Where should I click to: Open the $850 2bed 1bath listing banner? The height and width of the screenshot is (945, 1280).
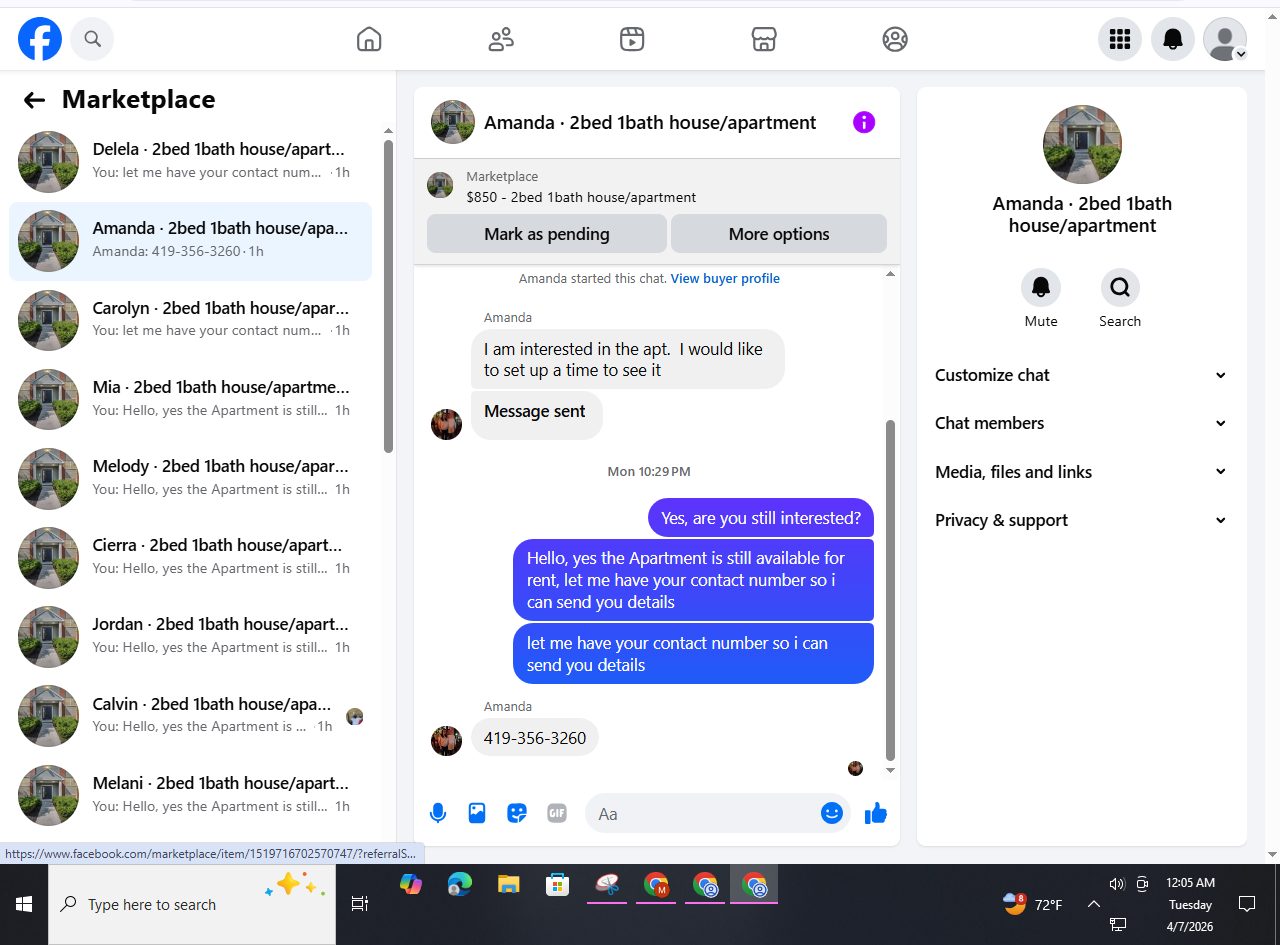657,187
